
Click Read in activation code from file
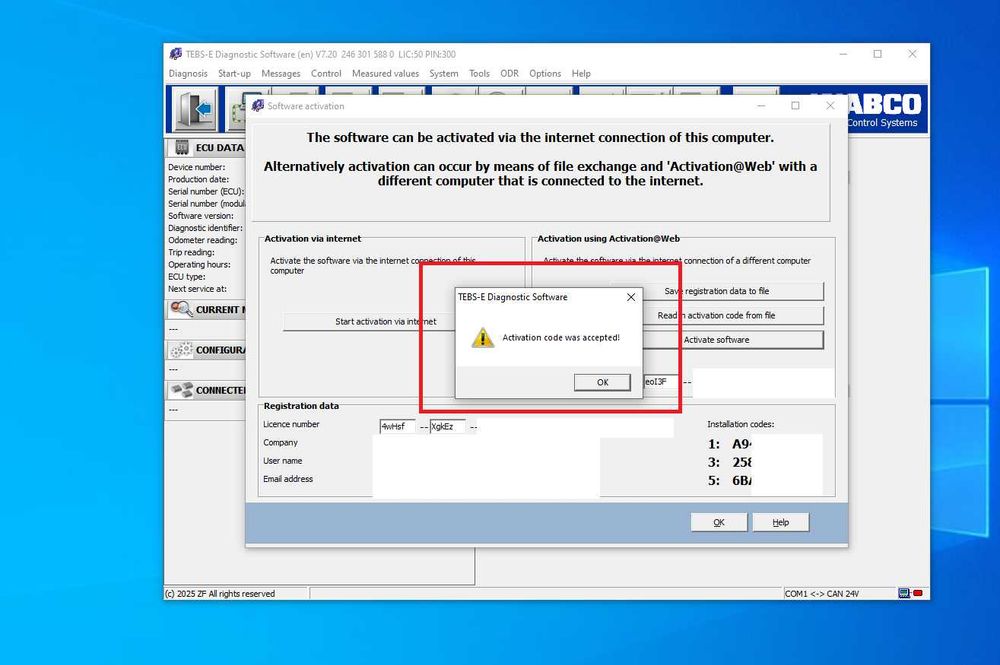[733, 315]
